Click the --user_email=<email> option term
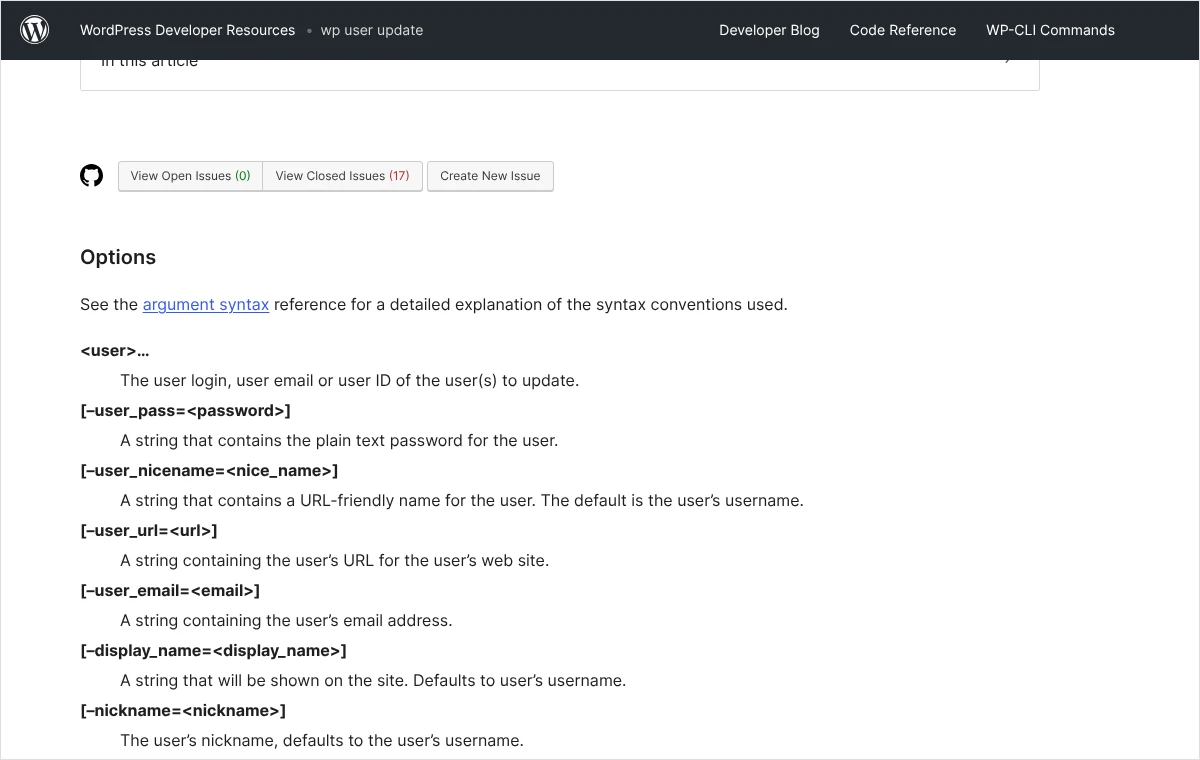Image resolution: width=1200 pixels, height=760 pixels. tap(170, 591)
